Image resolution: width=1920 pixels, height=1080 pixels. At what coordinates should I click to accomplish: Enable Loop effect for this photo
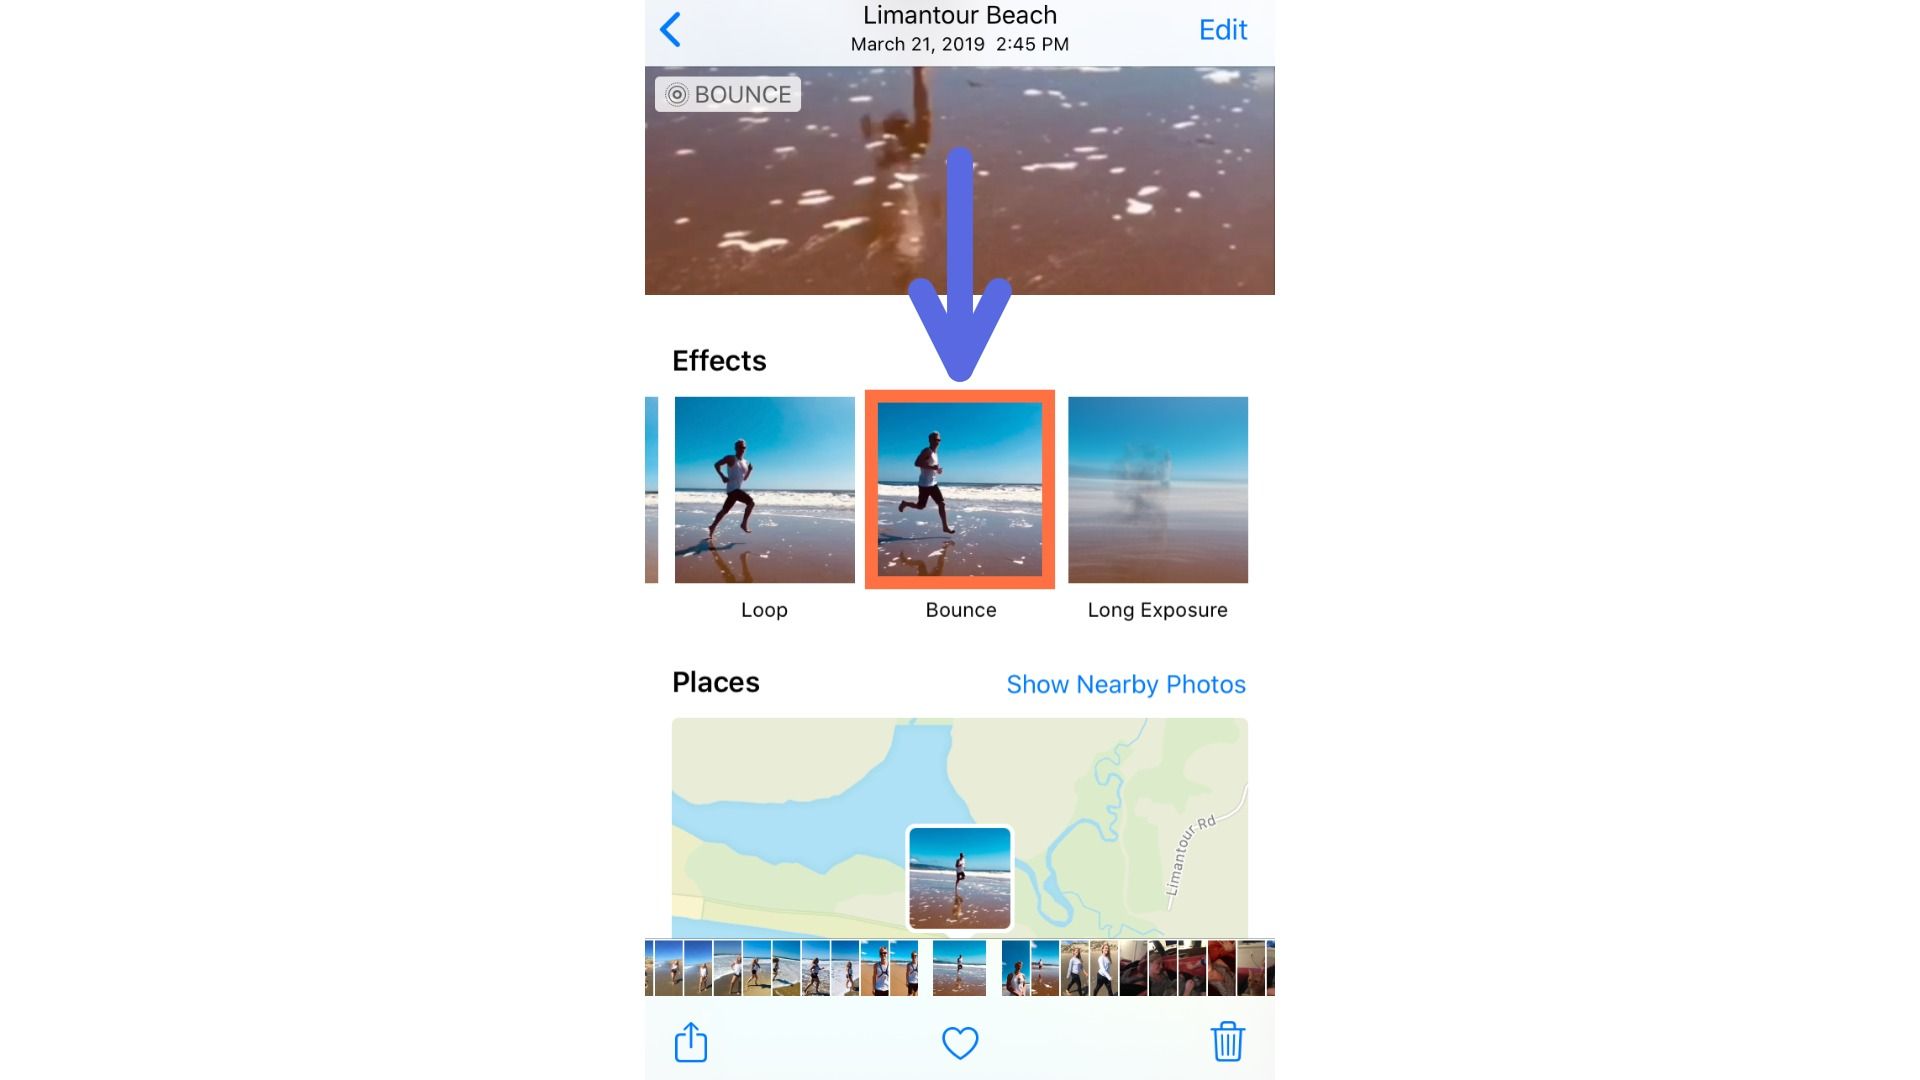[x=764, y=489]
